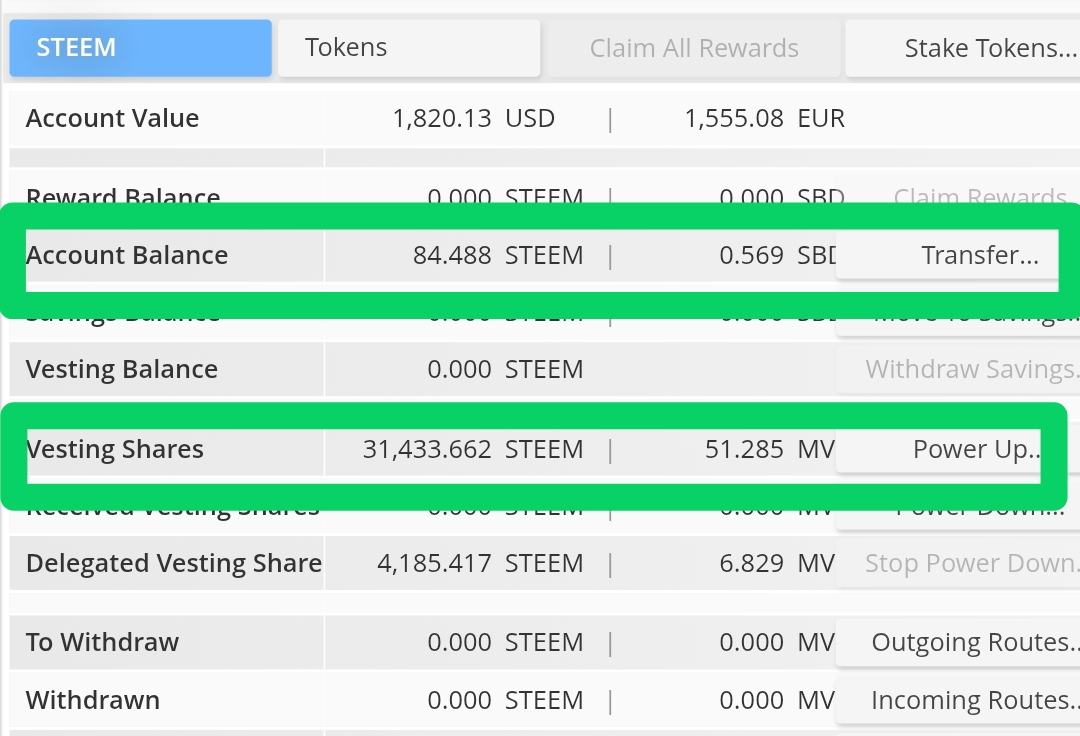Click Stop Power Down button
The width and height of the screenshot is (1080, 736).
(x=958, y=564)
